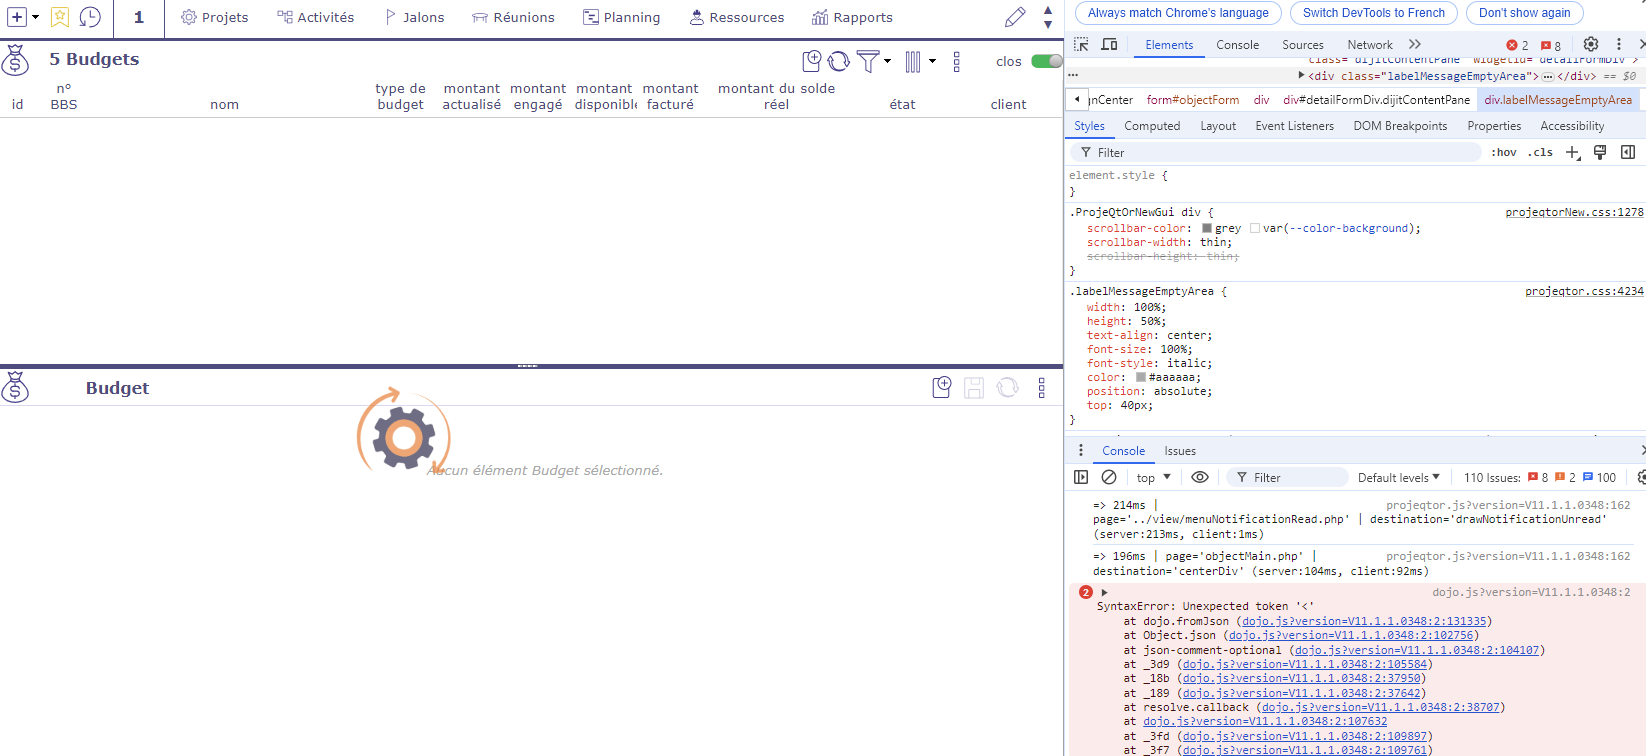Click 'Switch DevTools to French' button
Screen dimensions: 1646x756
point(1373,13)
